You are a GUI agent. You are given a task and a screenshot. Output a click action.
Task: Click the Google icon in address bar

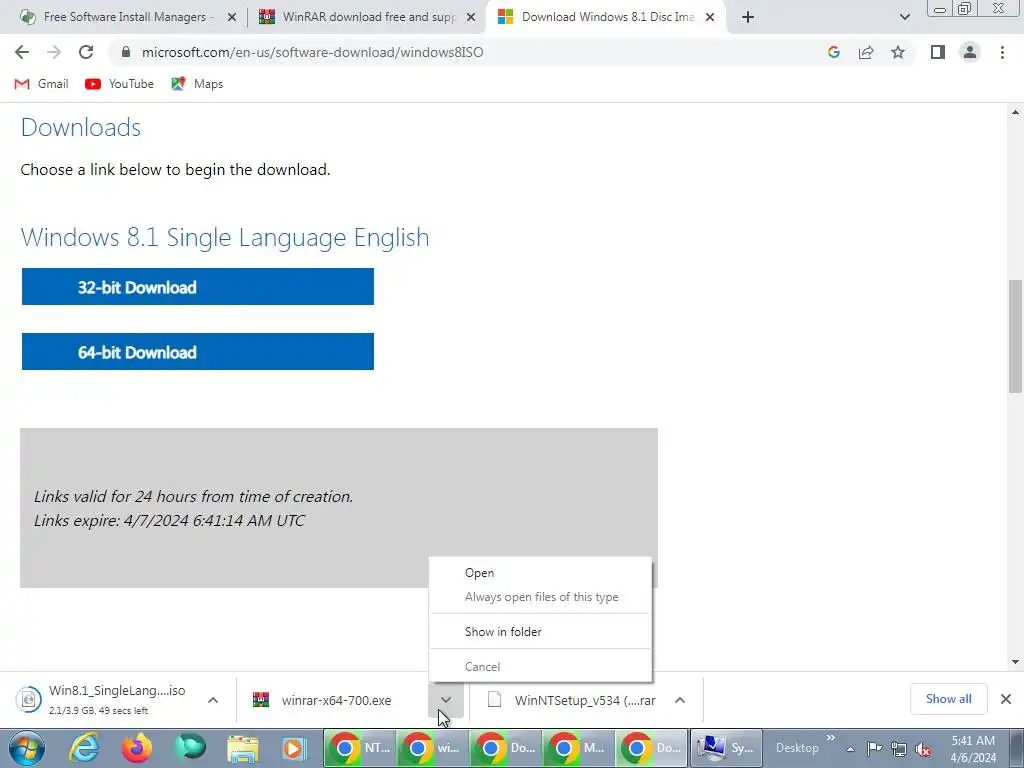[x=833, y=52]
